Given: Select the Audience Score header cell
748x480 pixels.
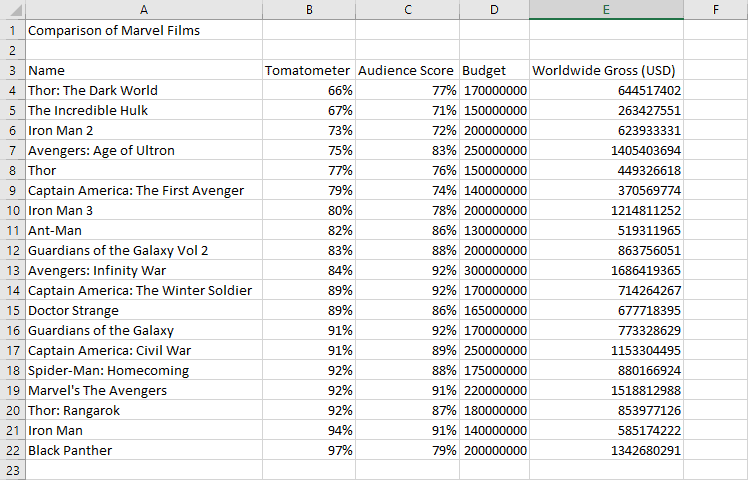Looking at the screenshot, I should tap(407, 71).
